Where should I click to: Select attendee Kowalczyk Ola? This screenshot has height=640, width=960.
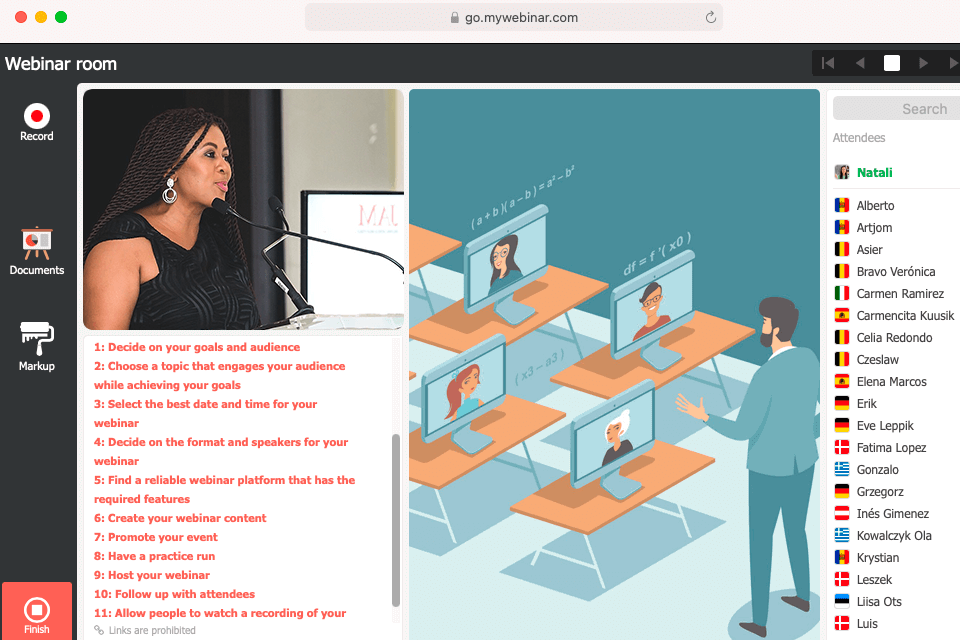(896, 536)
